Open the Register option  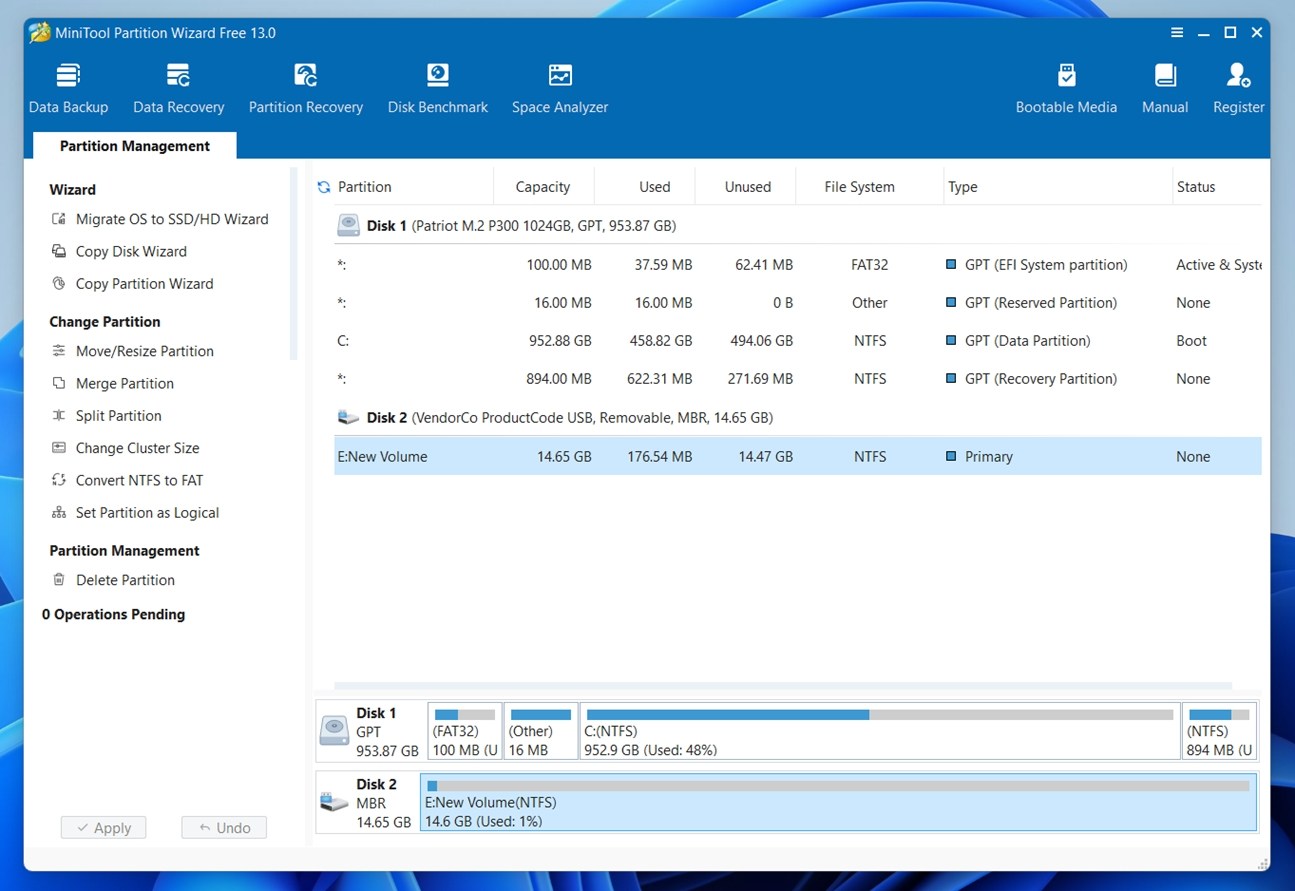click(1238, 87)
